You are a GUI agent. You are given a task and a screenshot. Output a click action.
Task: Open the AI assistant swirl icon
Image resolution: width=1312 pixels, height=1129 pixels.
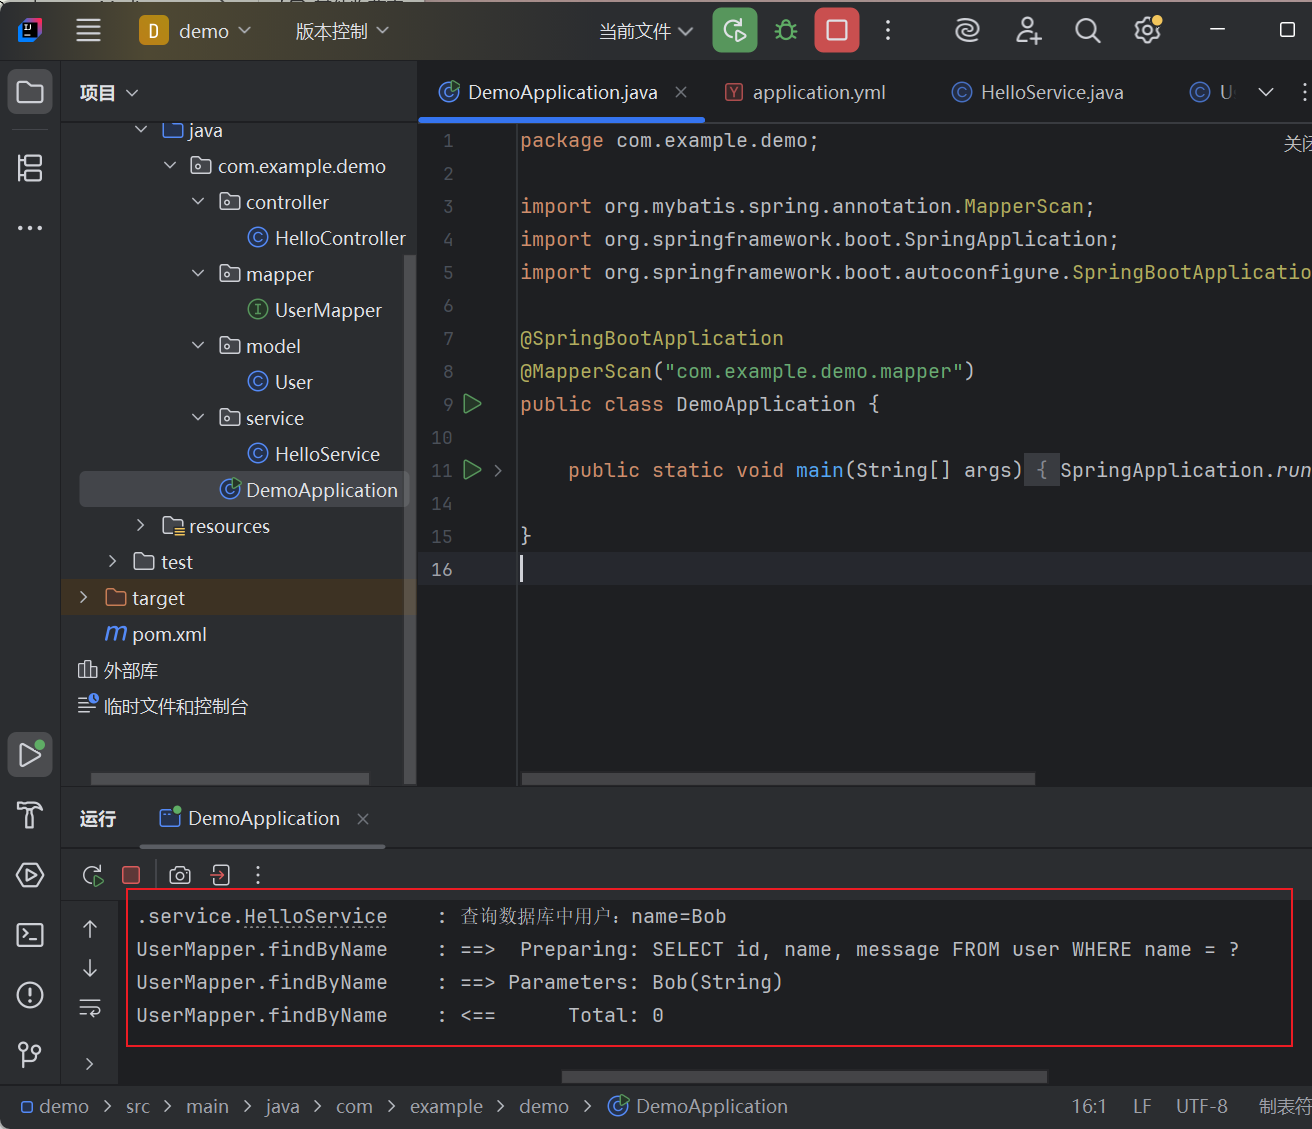pos(967,31)
